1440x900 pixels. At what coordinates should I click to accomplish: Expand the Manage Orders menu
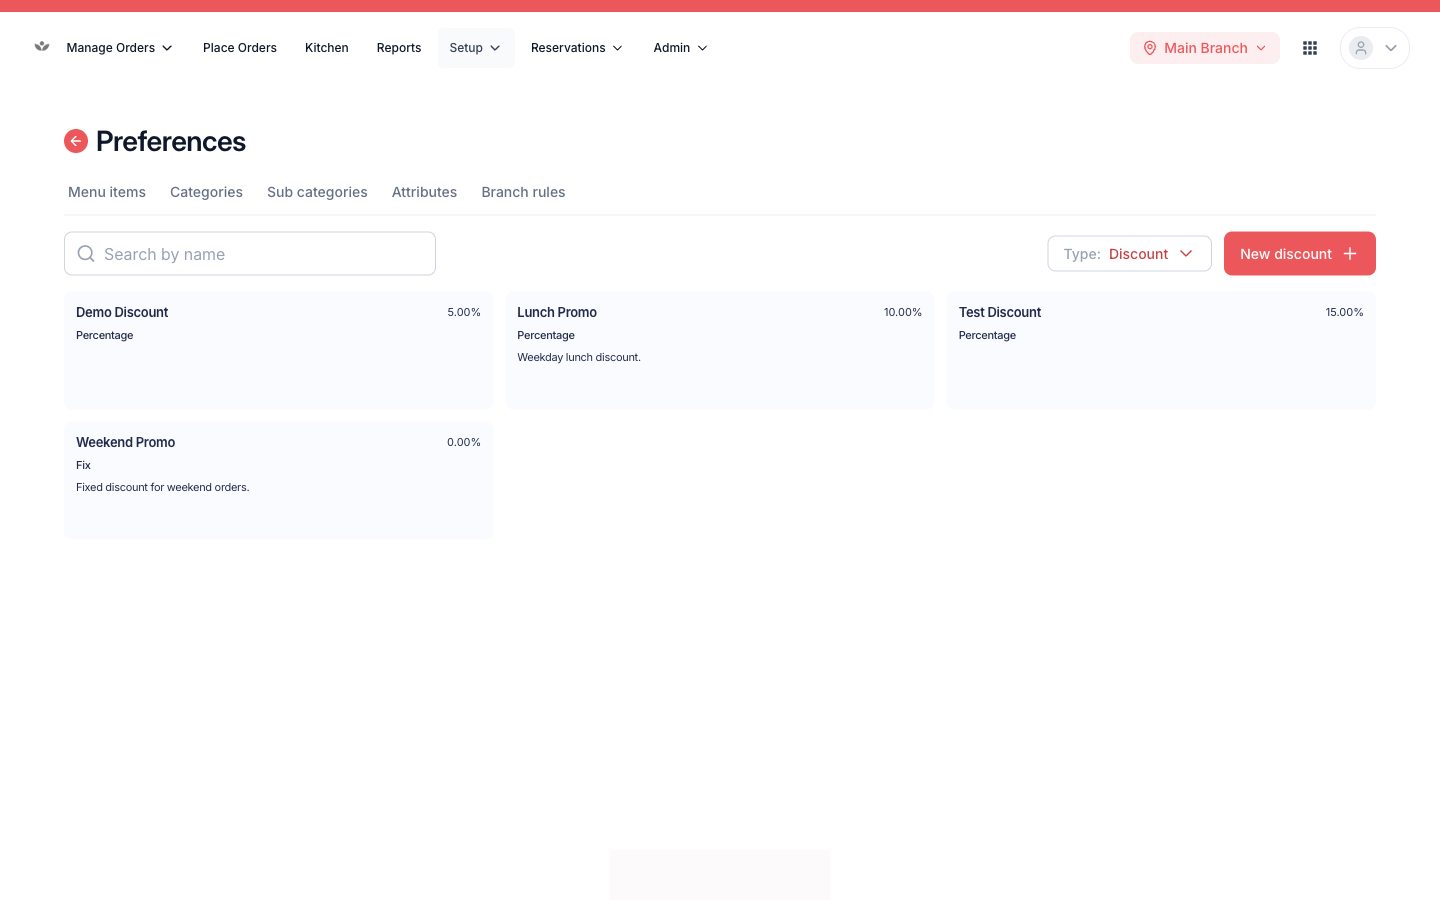[119, 48]
